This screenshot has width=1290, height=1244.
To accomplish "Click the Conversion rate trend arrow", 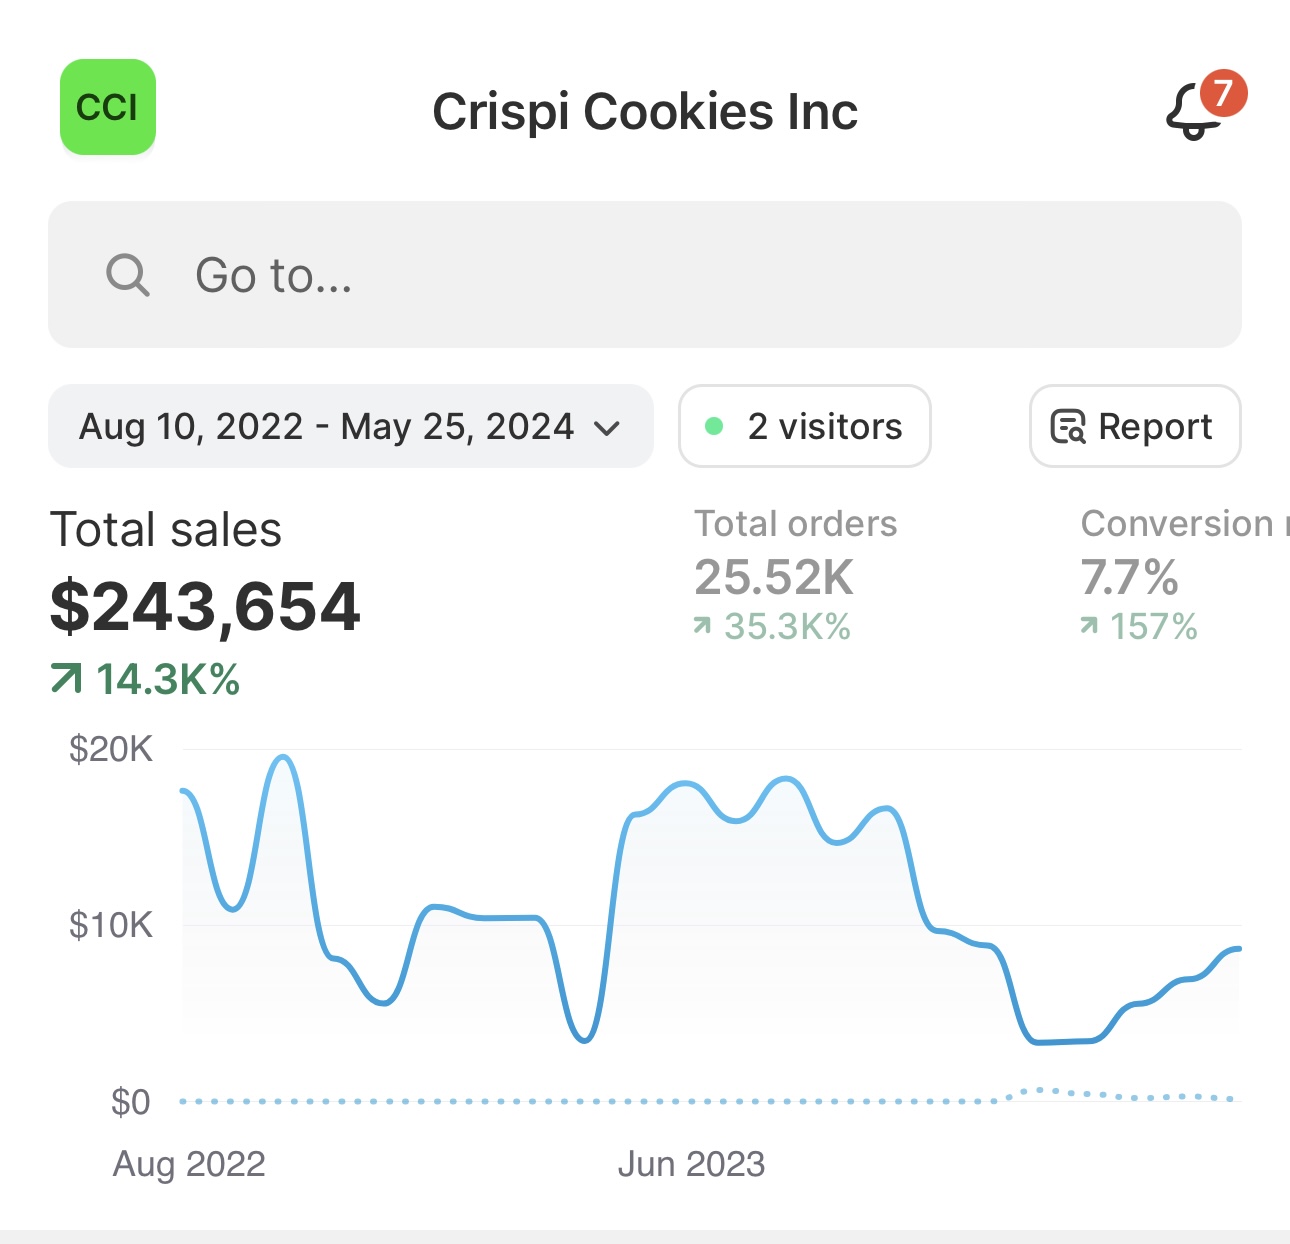I will tap(1089, 627).
